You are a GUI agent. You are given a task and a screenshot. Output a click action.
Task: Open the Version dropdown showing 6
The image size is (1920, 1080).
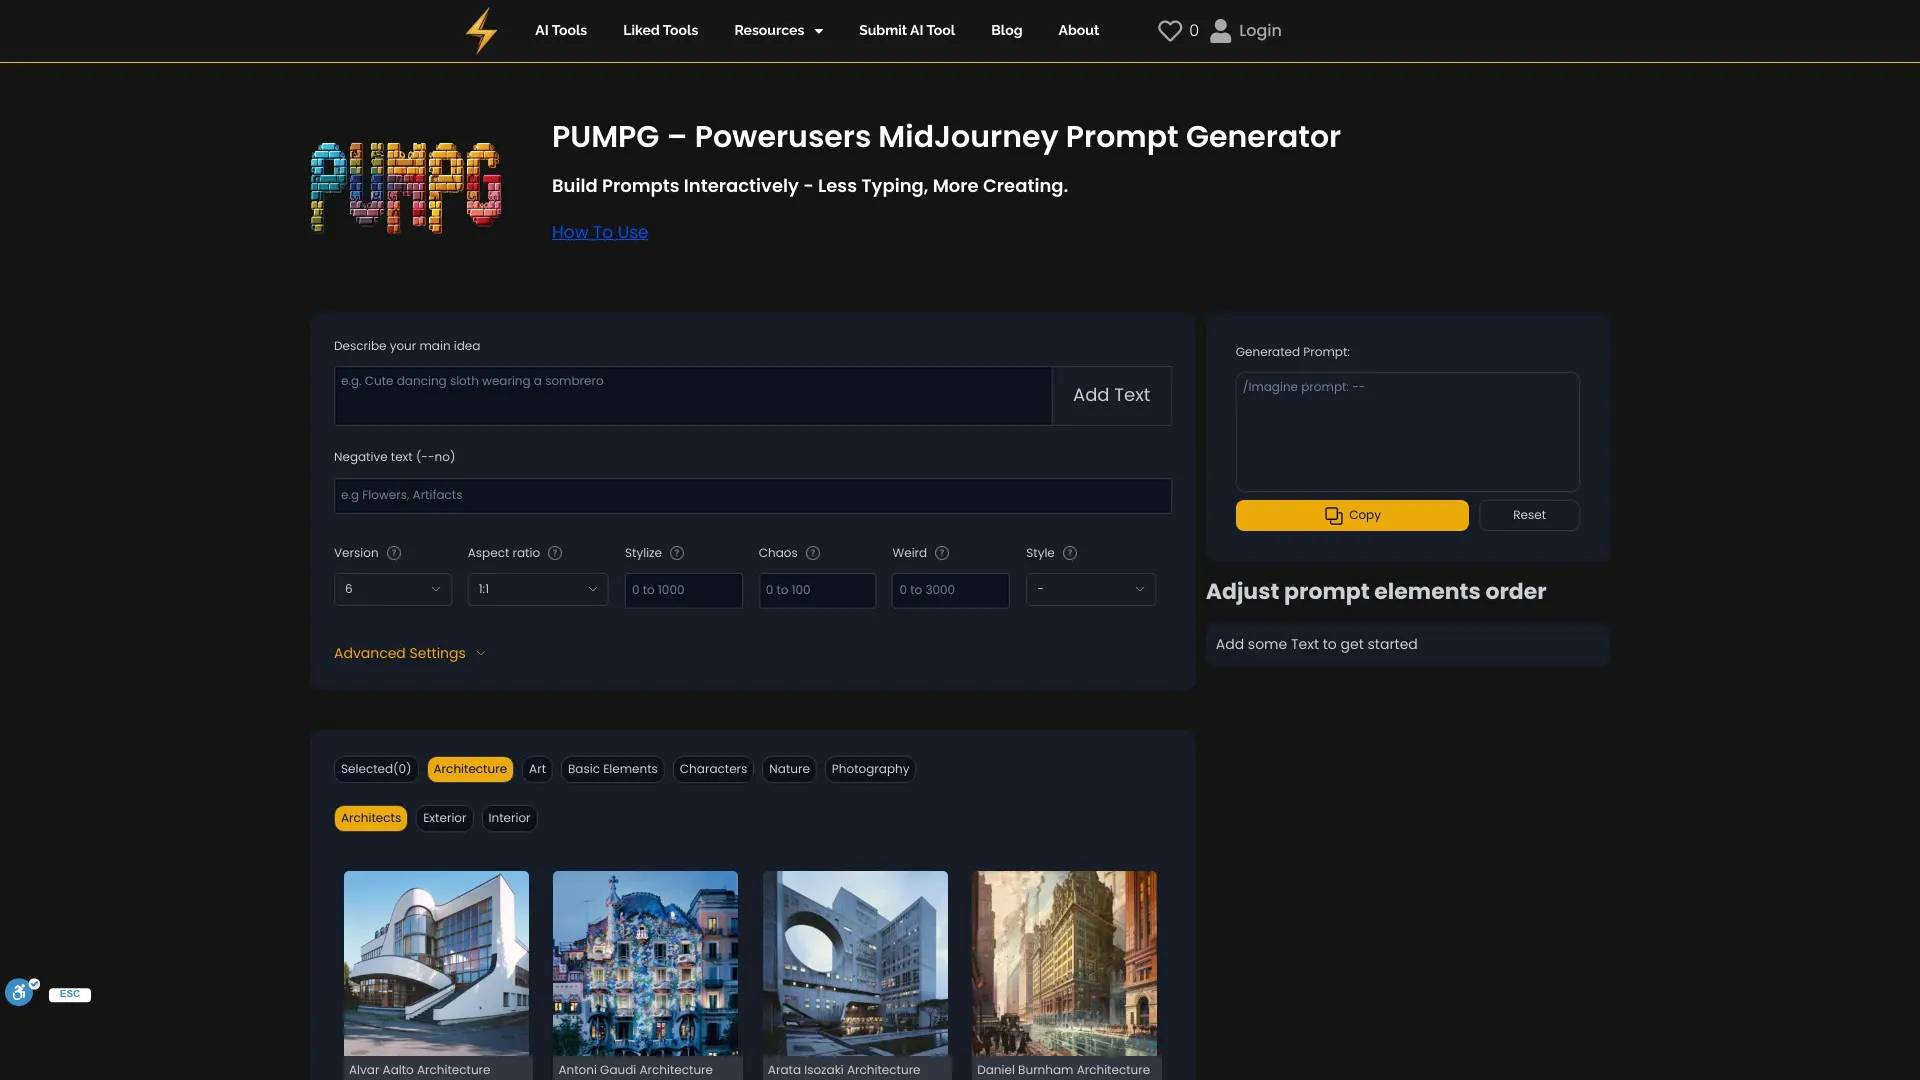coord(393,589)
